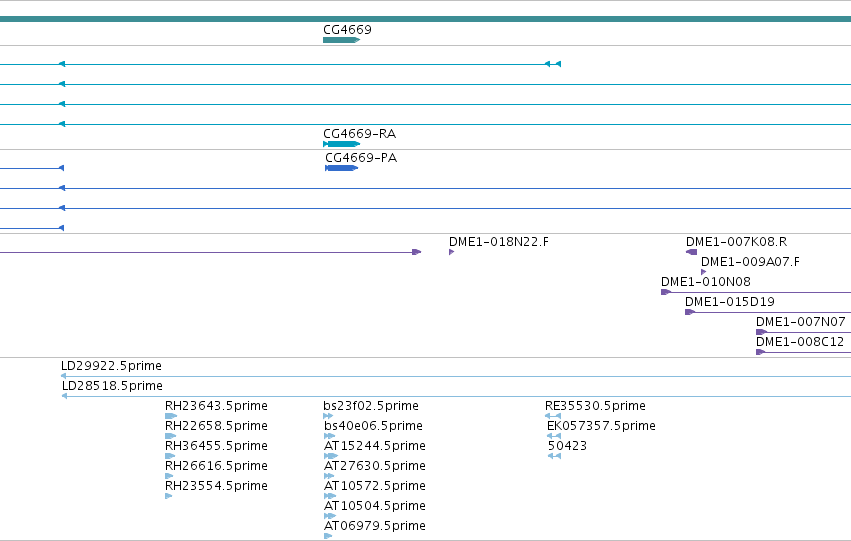Click the DME1-007K08.R purple arrow glyph
Image resolution: width=851 pixels, height=541 pixels.
[691, 252]
